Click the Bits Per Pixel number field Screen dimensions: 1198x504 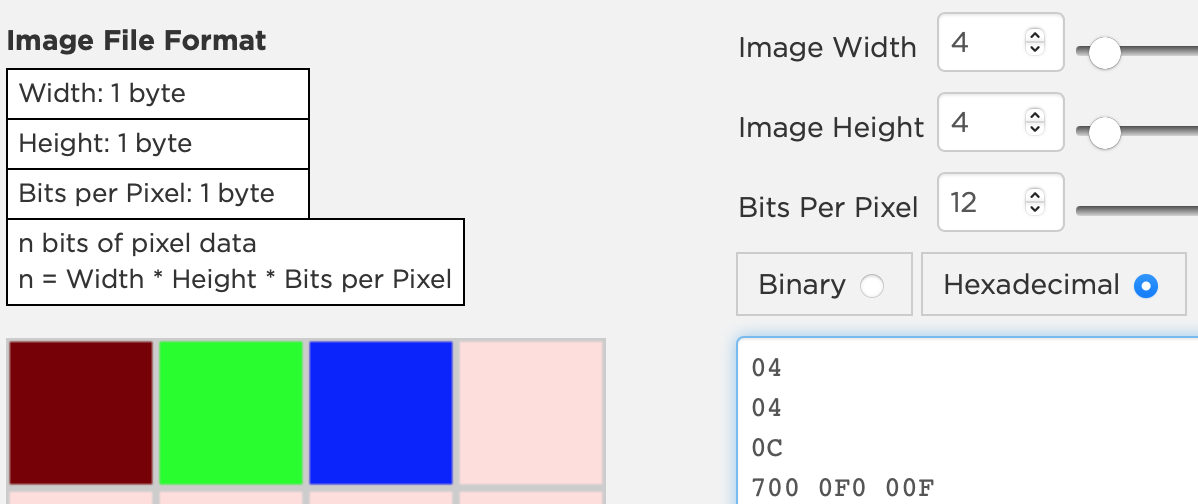pyautogui.click(x=981, y=203)
